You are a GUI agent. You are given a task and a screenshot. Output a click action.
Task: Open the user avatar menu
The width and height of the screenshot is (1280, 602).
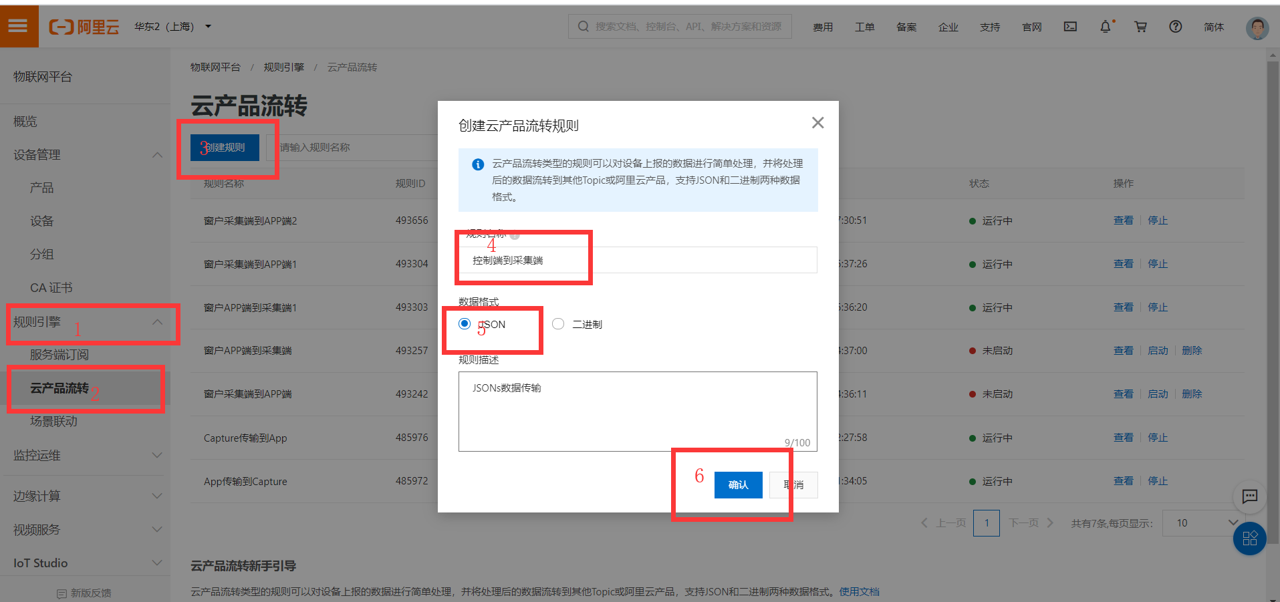(1256, 27)
